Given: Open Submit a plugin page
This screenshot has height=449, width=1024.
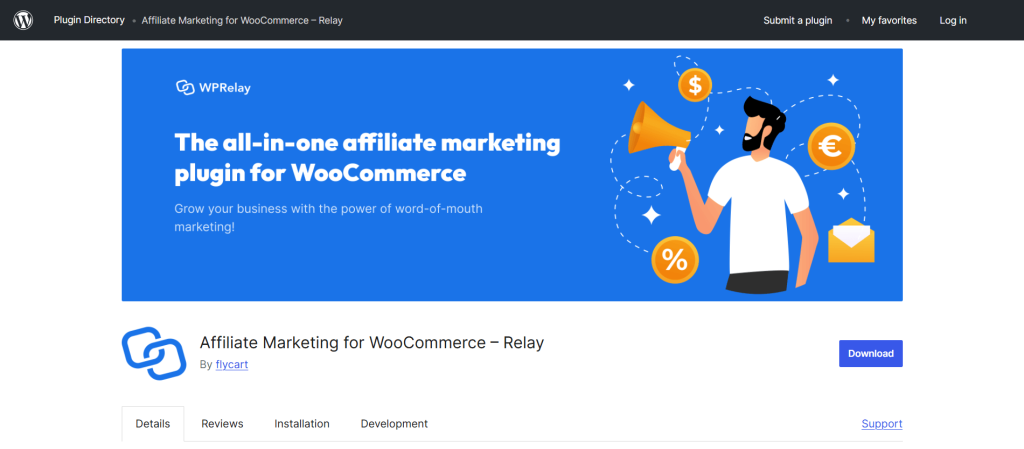Looking at the screenshot, I should 797,20.
